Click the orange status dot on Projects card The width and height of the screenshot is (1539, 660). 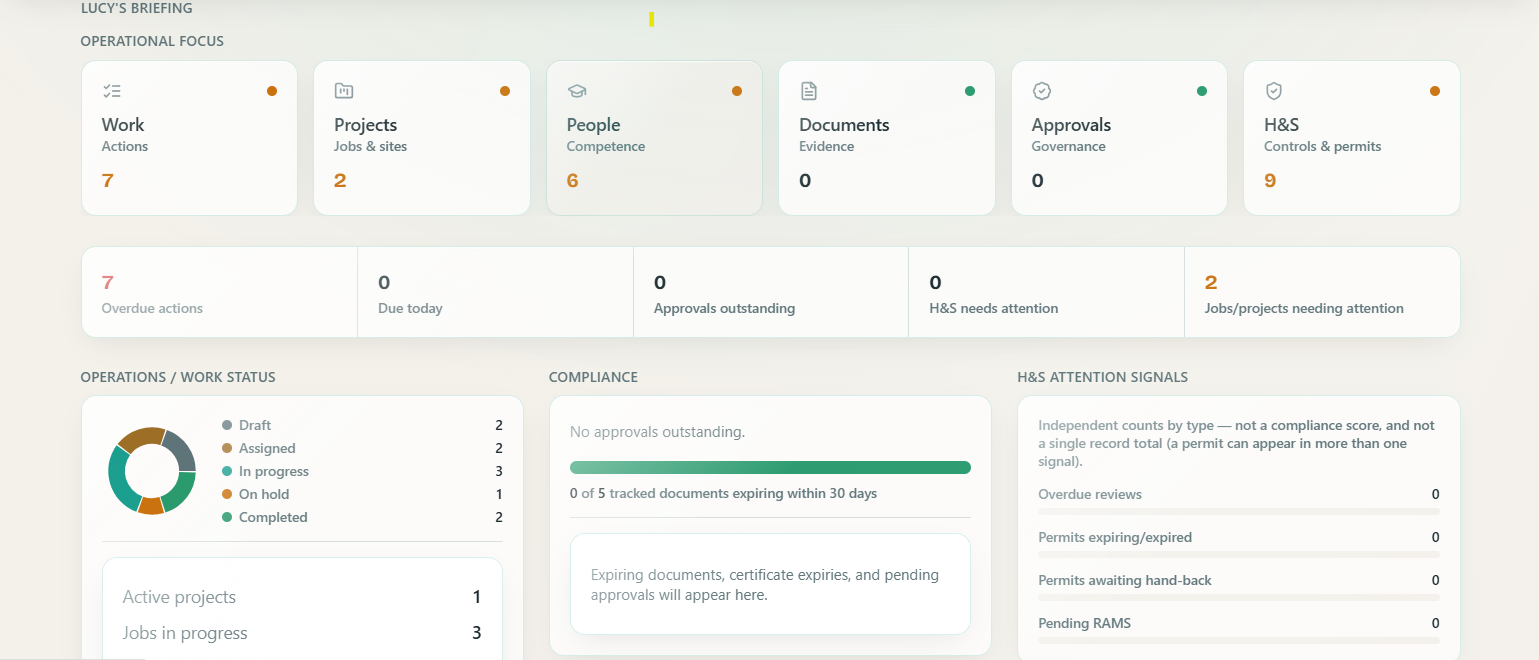click(505, 91)
